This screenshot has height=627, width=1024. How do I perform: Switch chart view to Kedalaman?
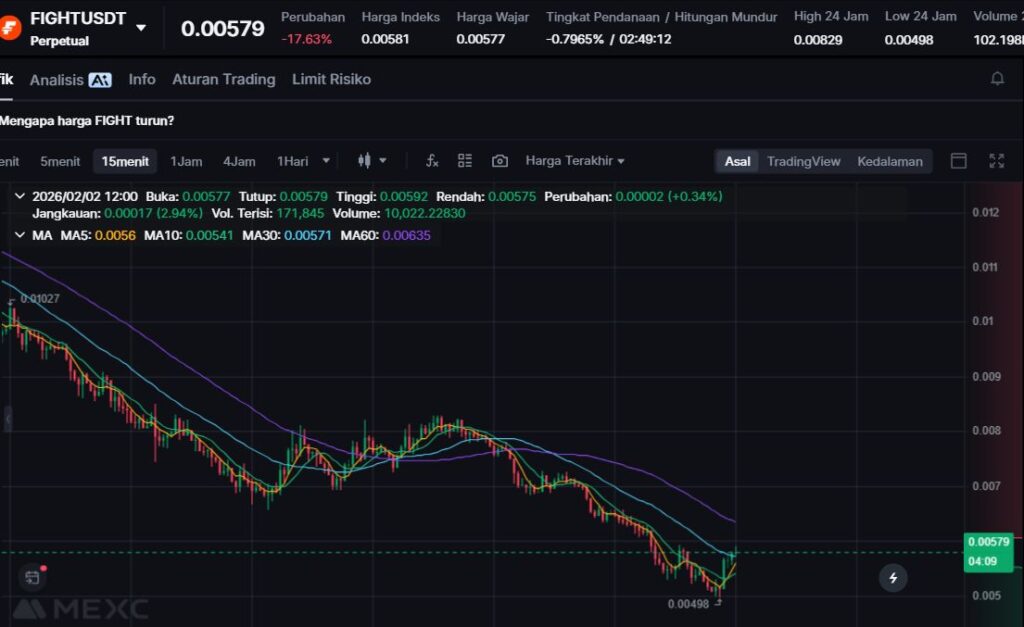pyautogui.click(x=889, y=161)
